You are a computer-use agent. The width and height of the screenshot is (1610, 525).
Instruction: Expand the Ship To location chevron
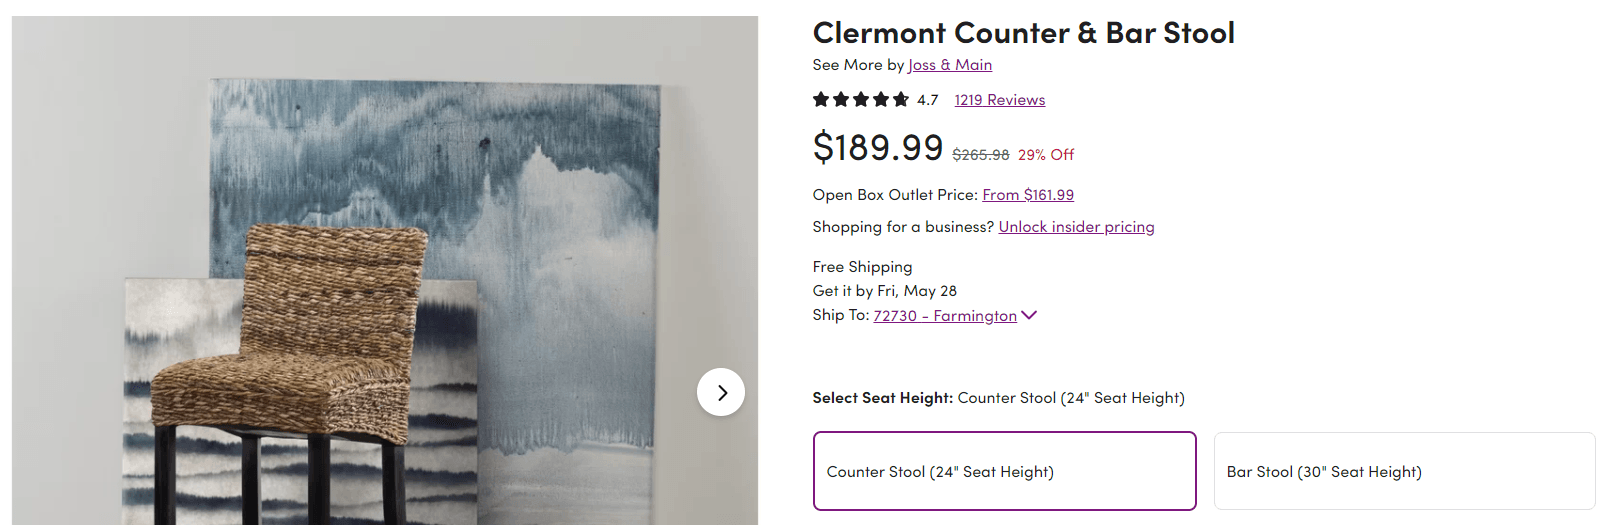tap(1029, 315)
